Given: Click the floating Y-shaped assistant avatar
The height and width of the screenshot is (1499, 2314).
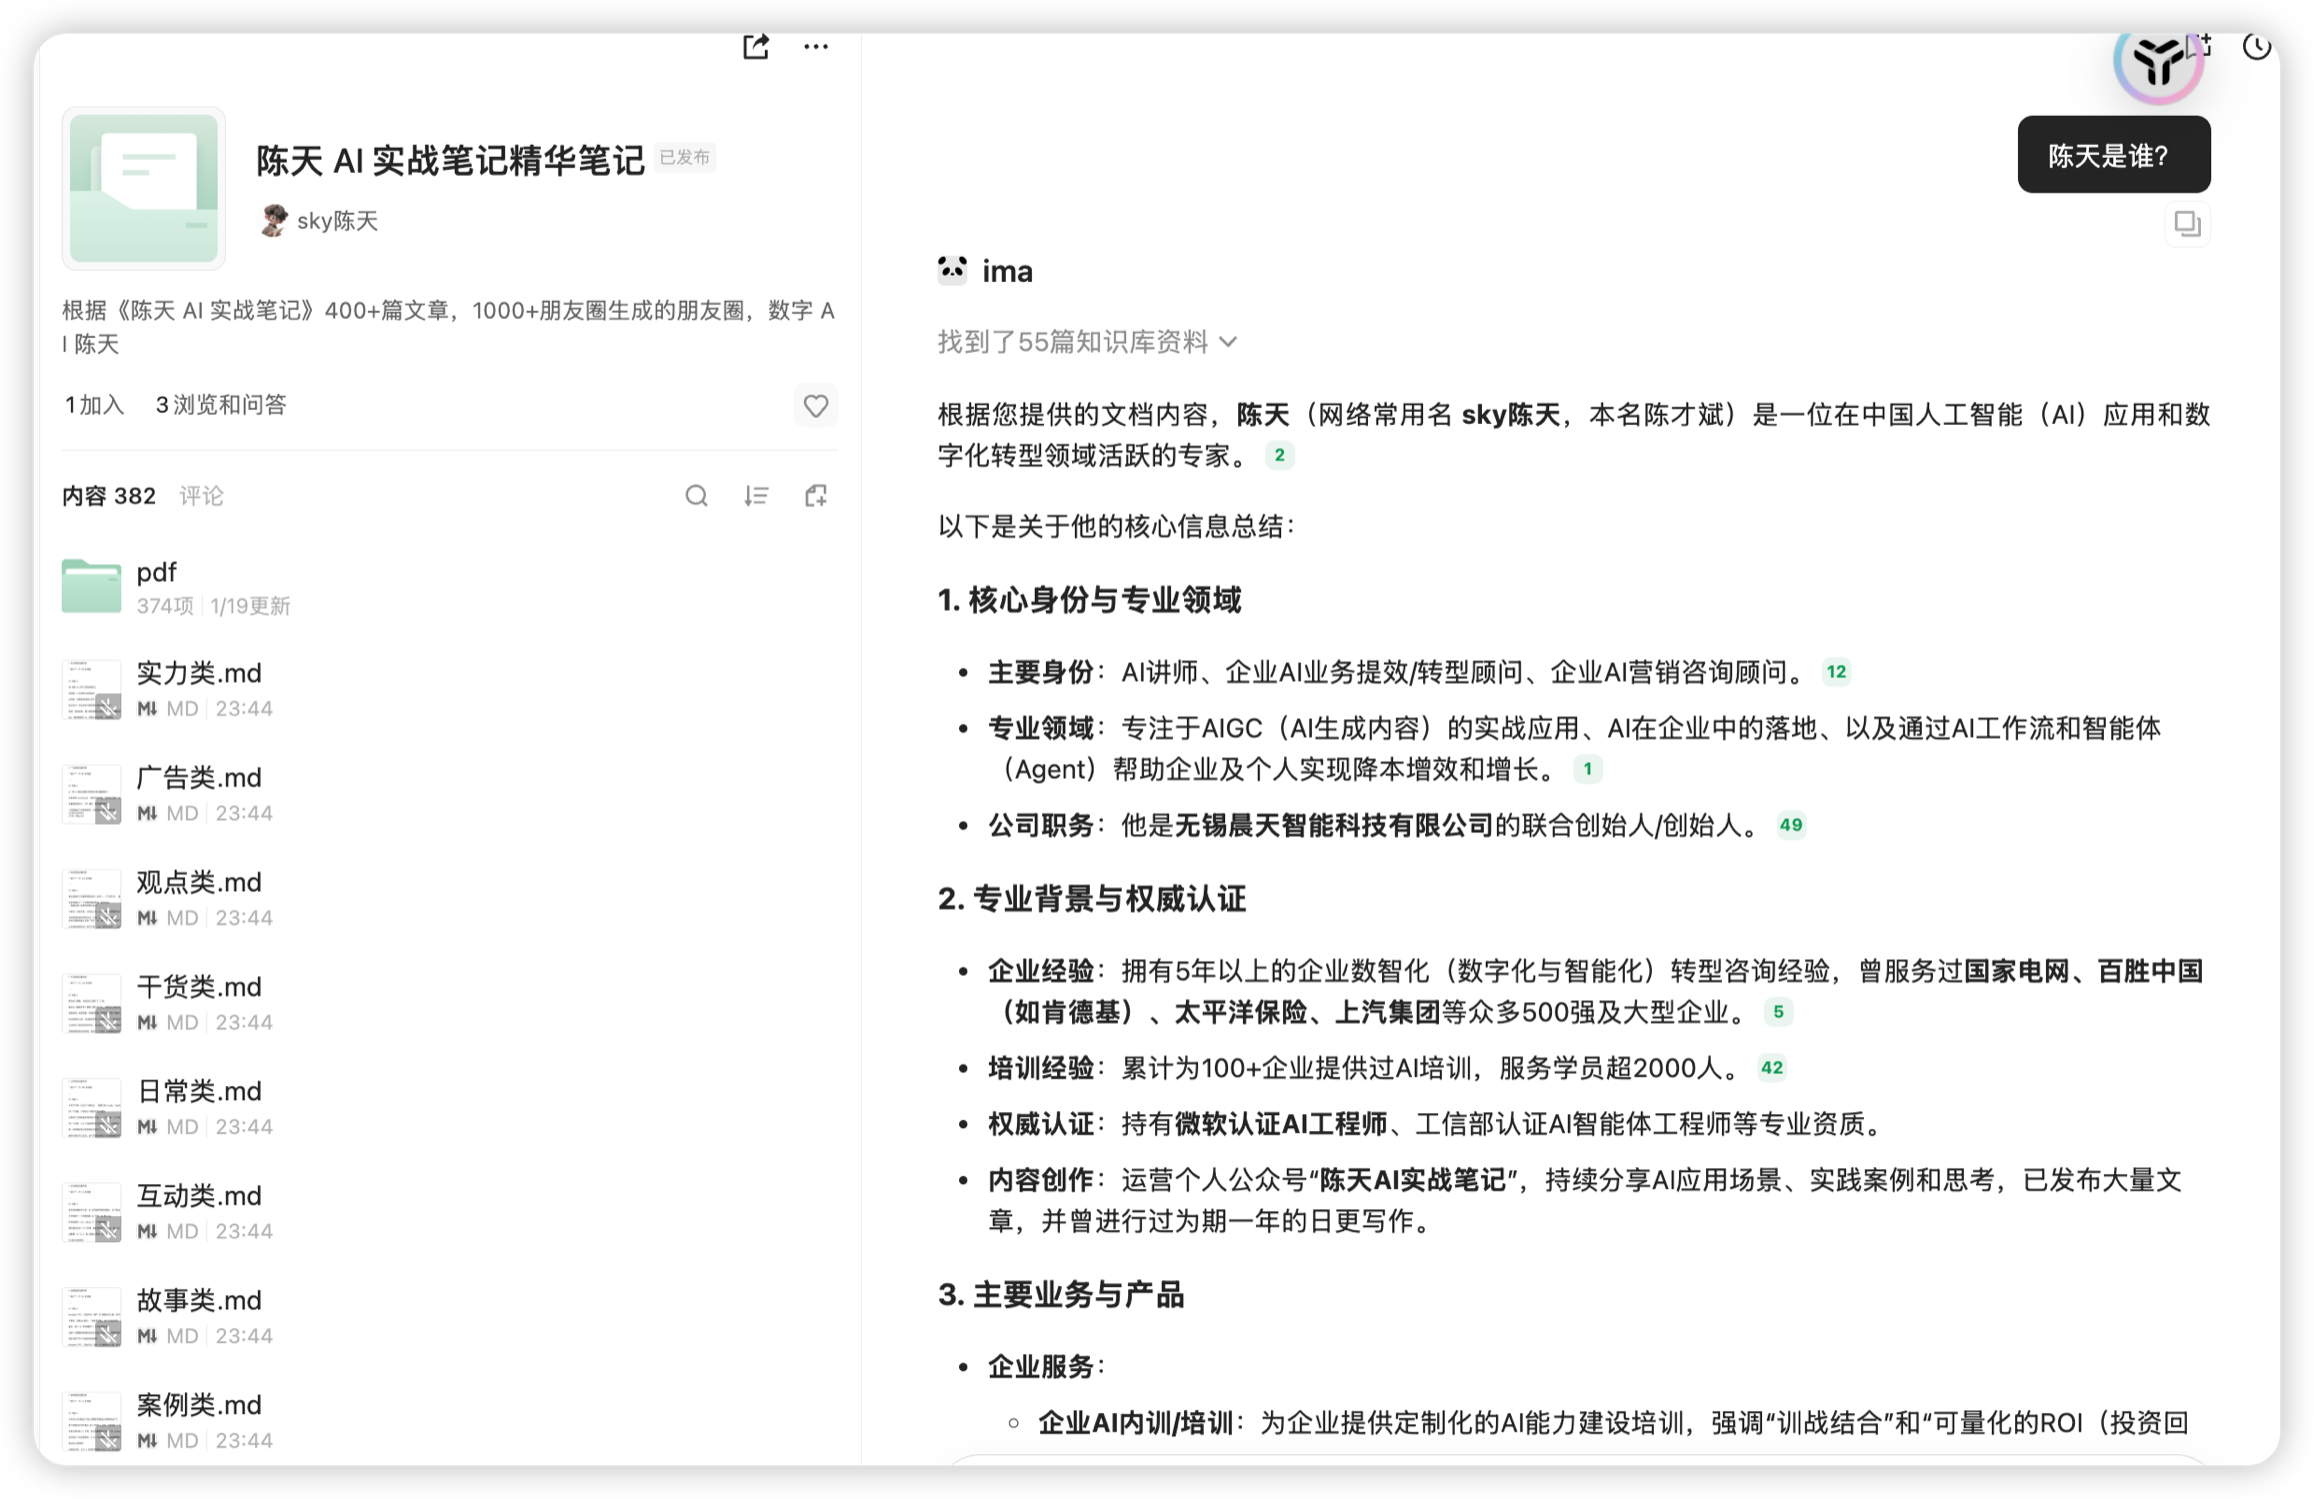Looking at the screenshot, I should (x=2157, y=62).
